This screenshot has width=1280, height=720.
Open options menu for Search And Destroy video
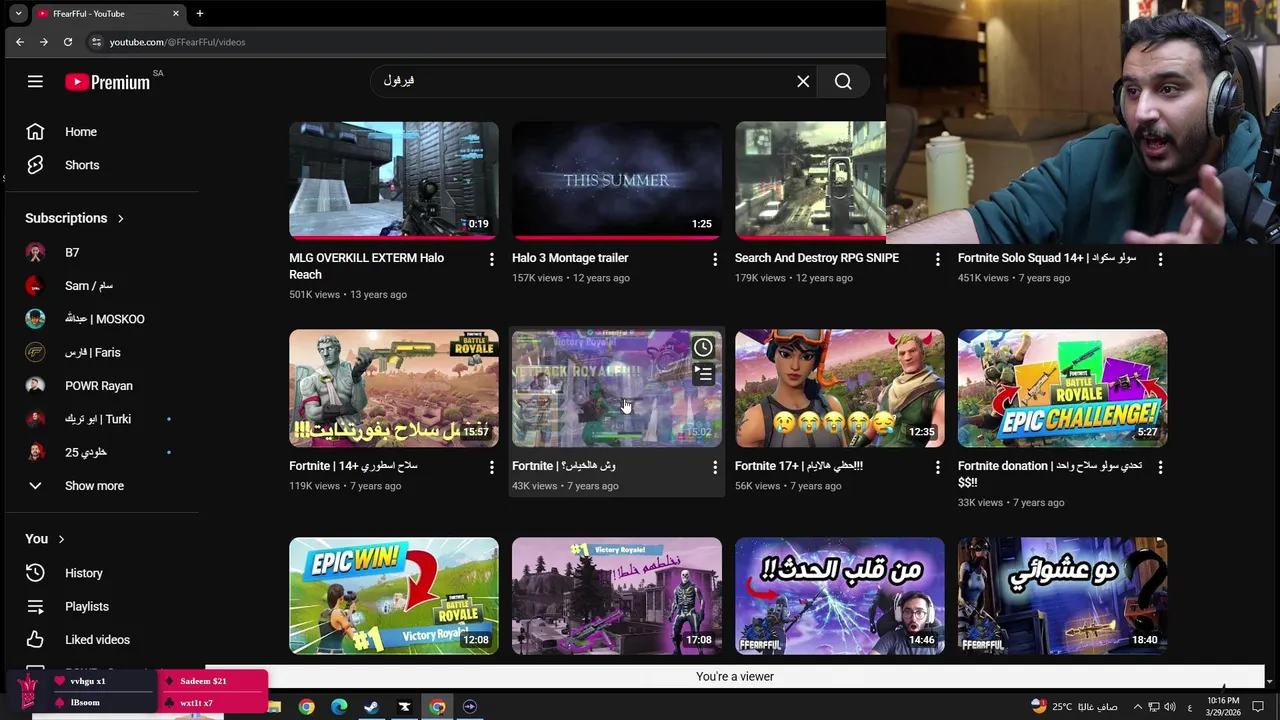pyautogui.click(x=937, y=259)
